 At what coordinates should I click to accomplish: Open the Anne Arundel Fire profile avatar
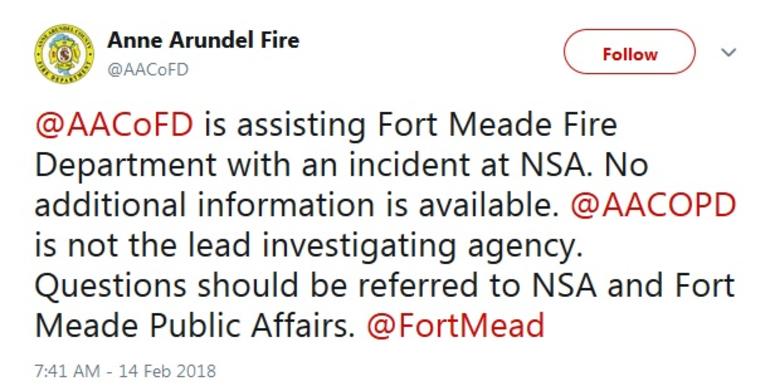click(64, 53)
